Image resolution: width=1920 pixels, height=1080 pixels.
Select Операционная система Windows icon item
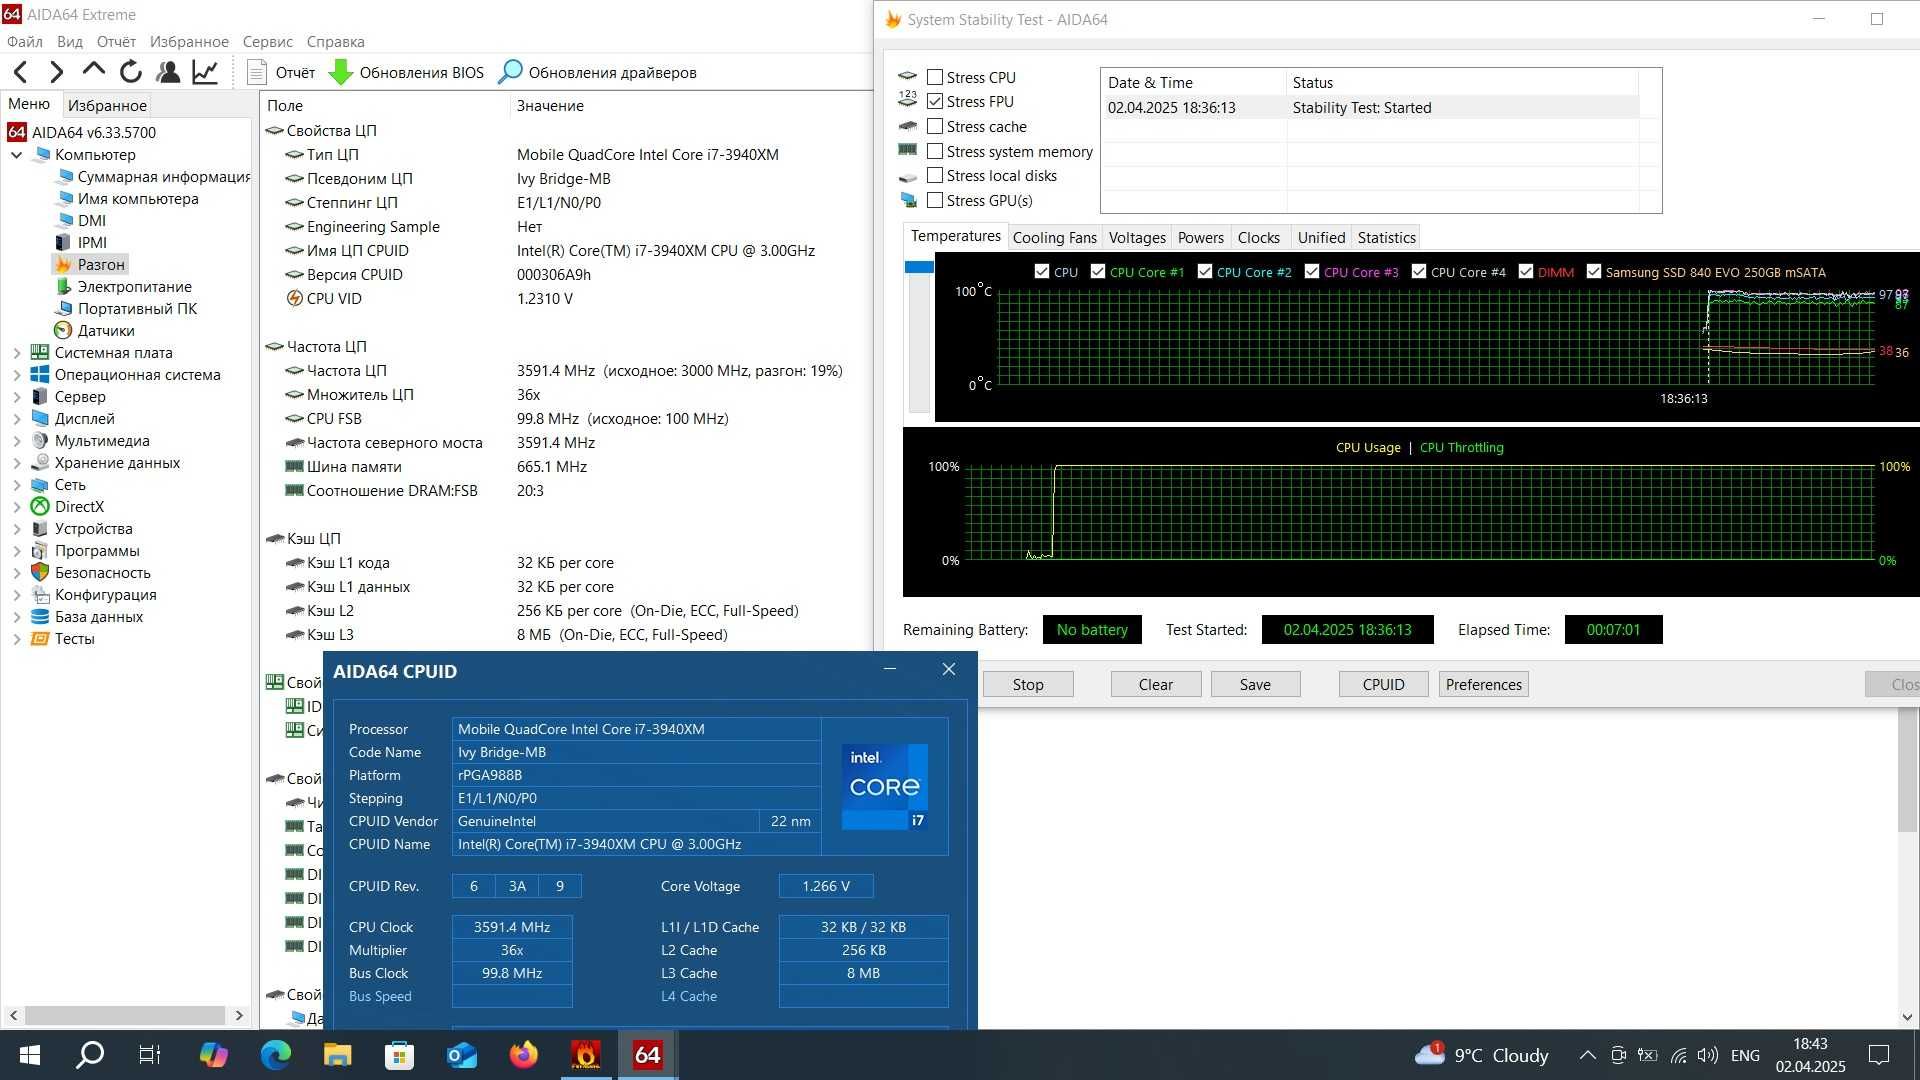click(x=126, y=374)
